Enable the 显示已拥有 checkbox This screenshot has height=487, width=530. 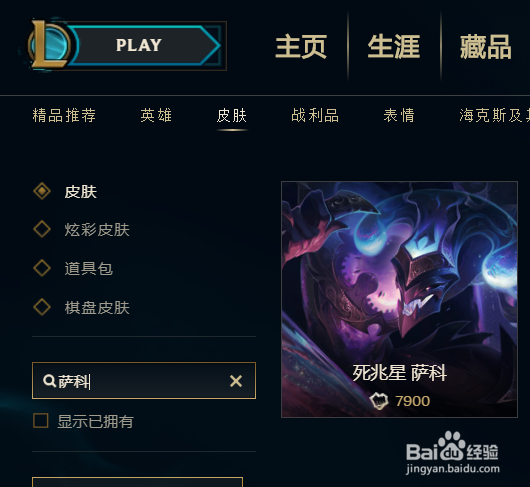click(41, 421)
